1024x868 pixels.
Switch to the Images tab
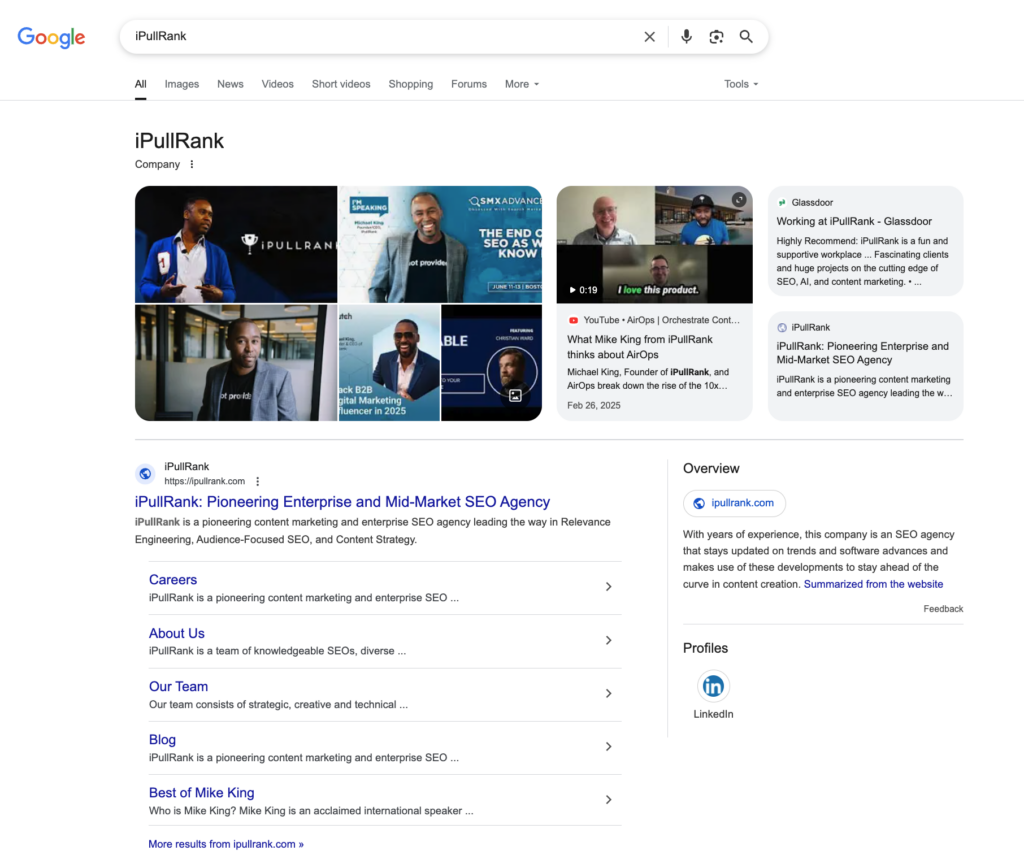[x=182, y=84]
